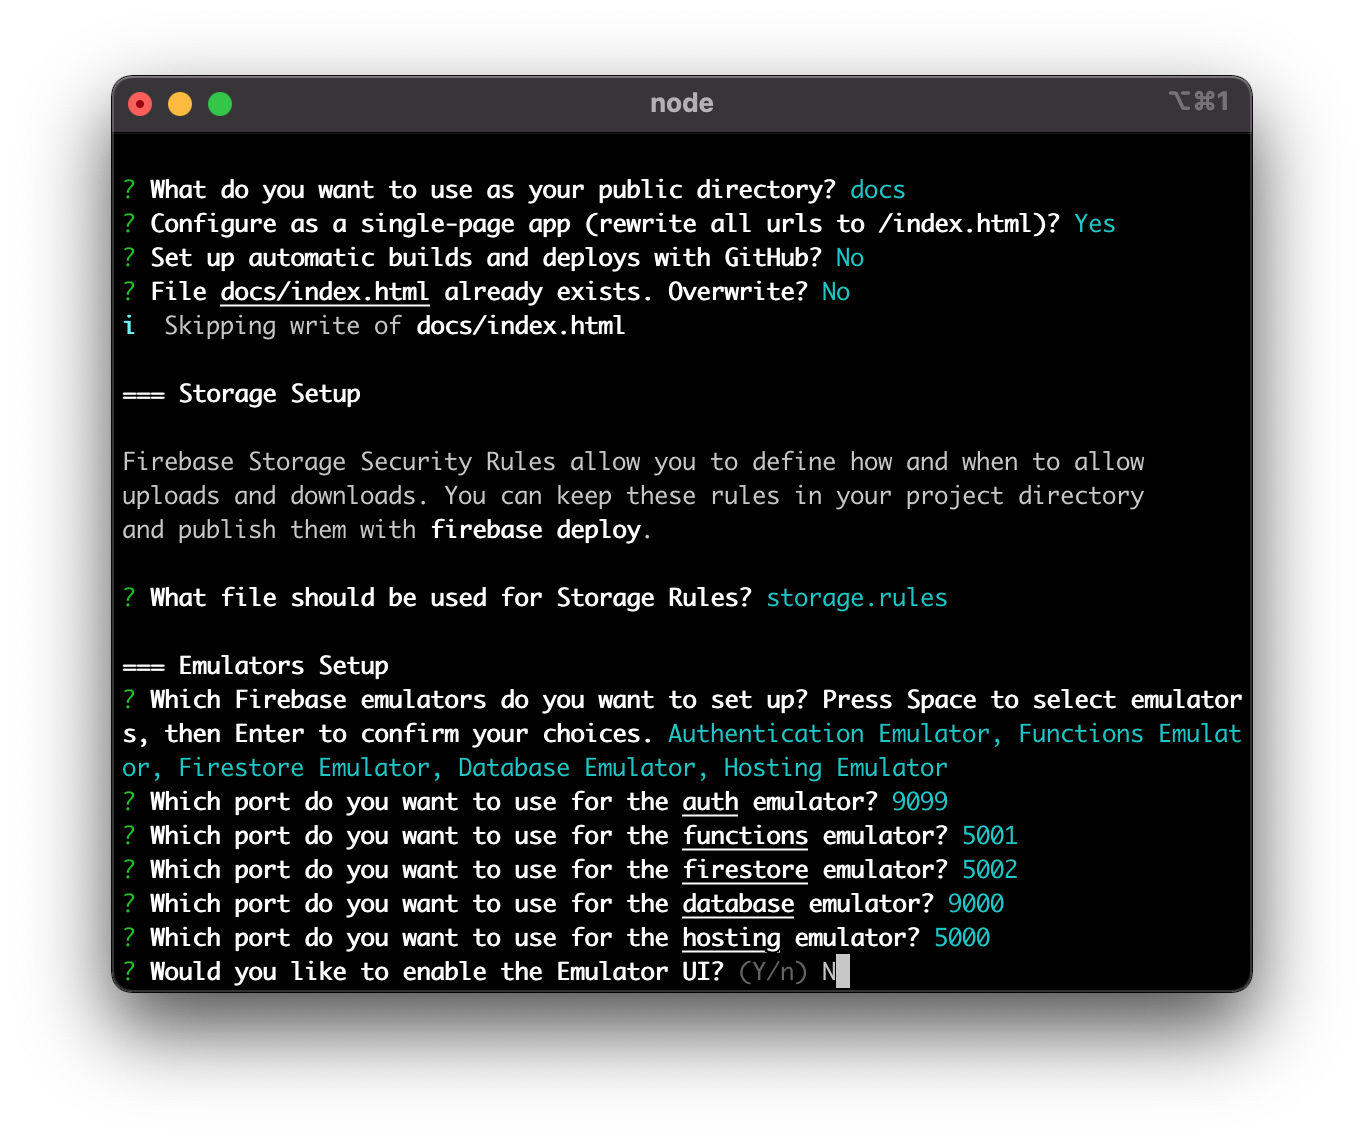Click the '(Y/n)' hint on Emulator UI prompt
Viewport: 1364px width, 1140px height.
coord(773,972)
